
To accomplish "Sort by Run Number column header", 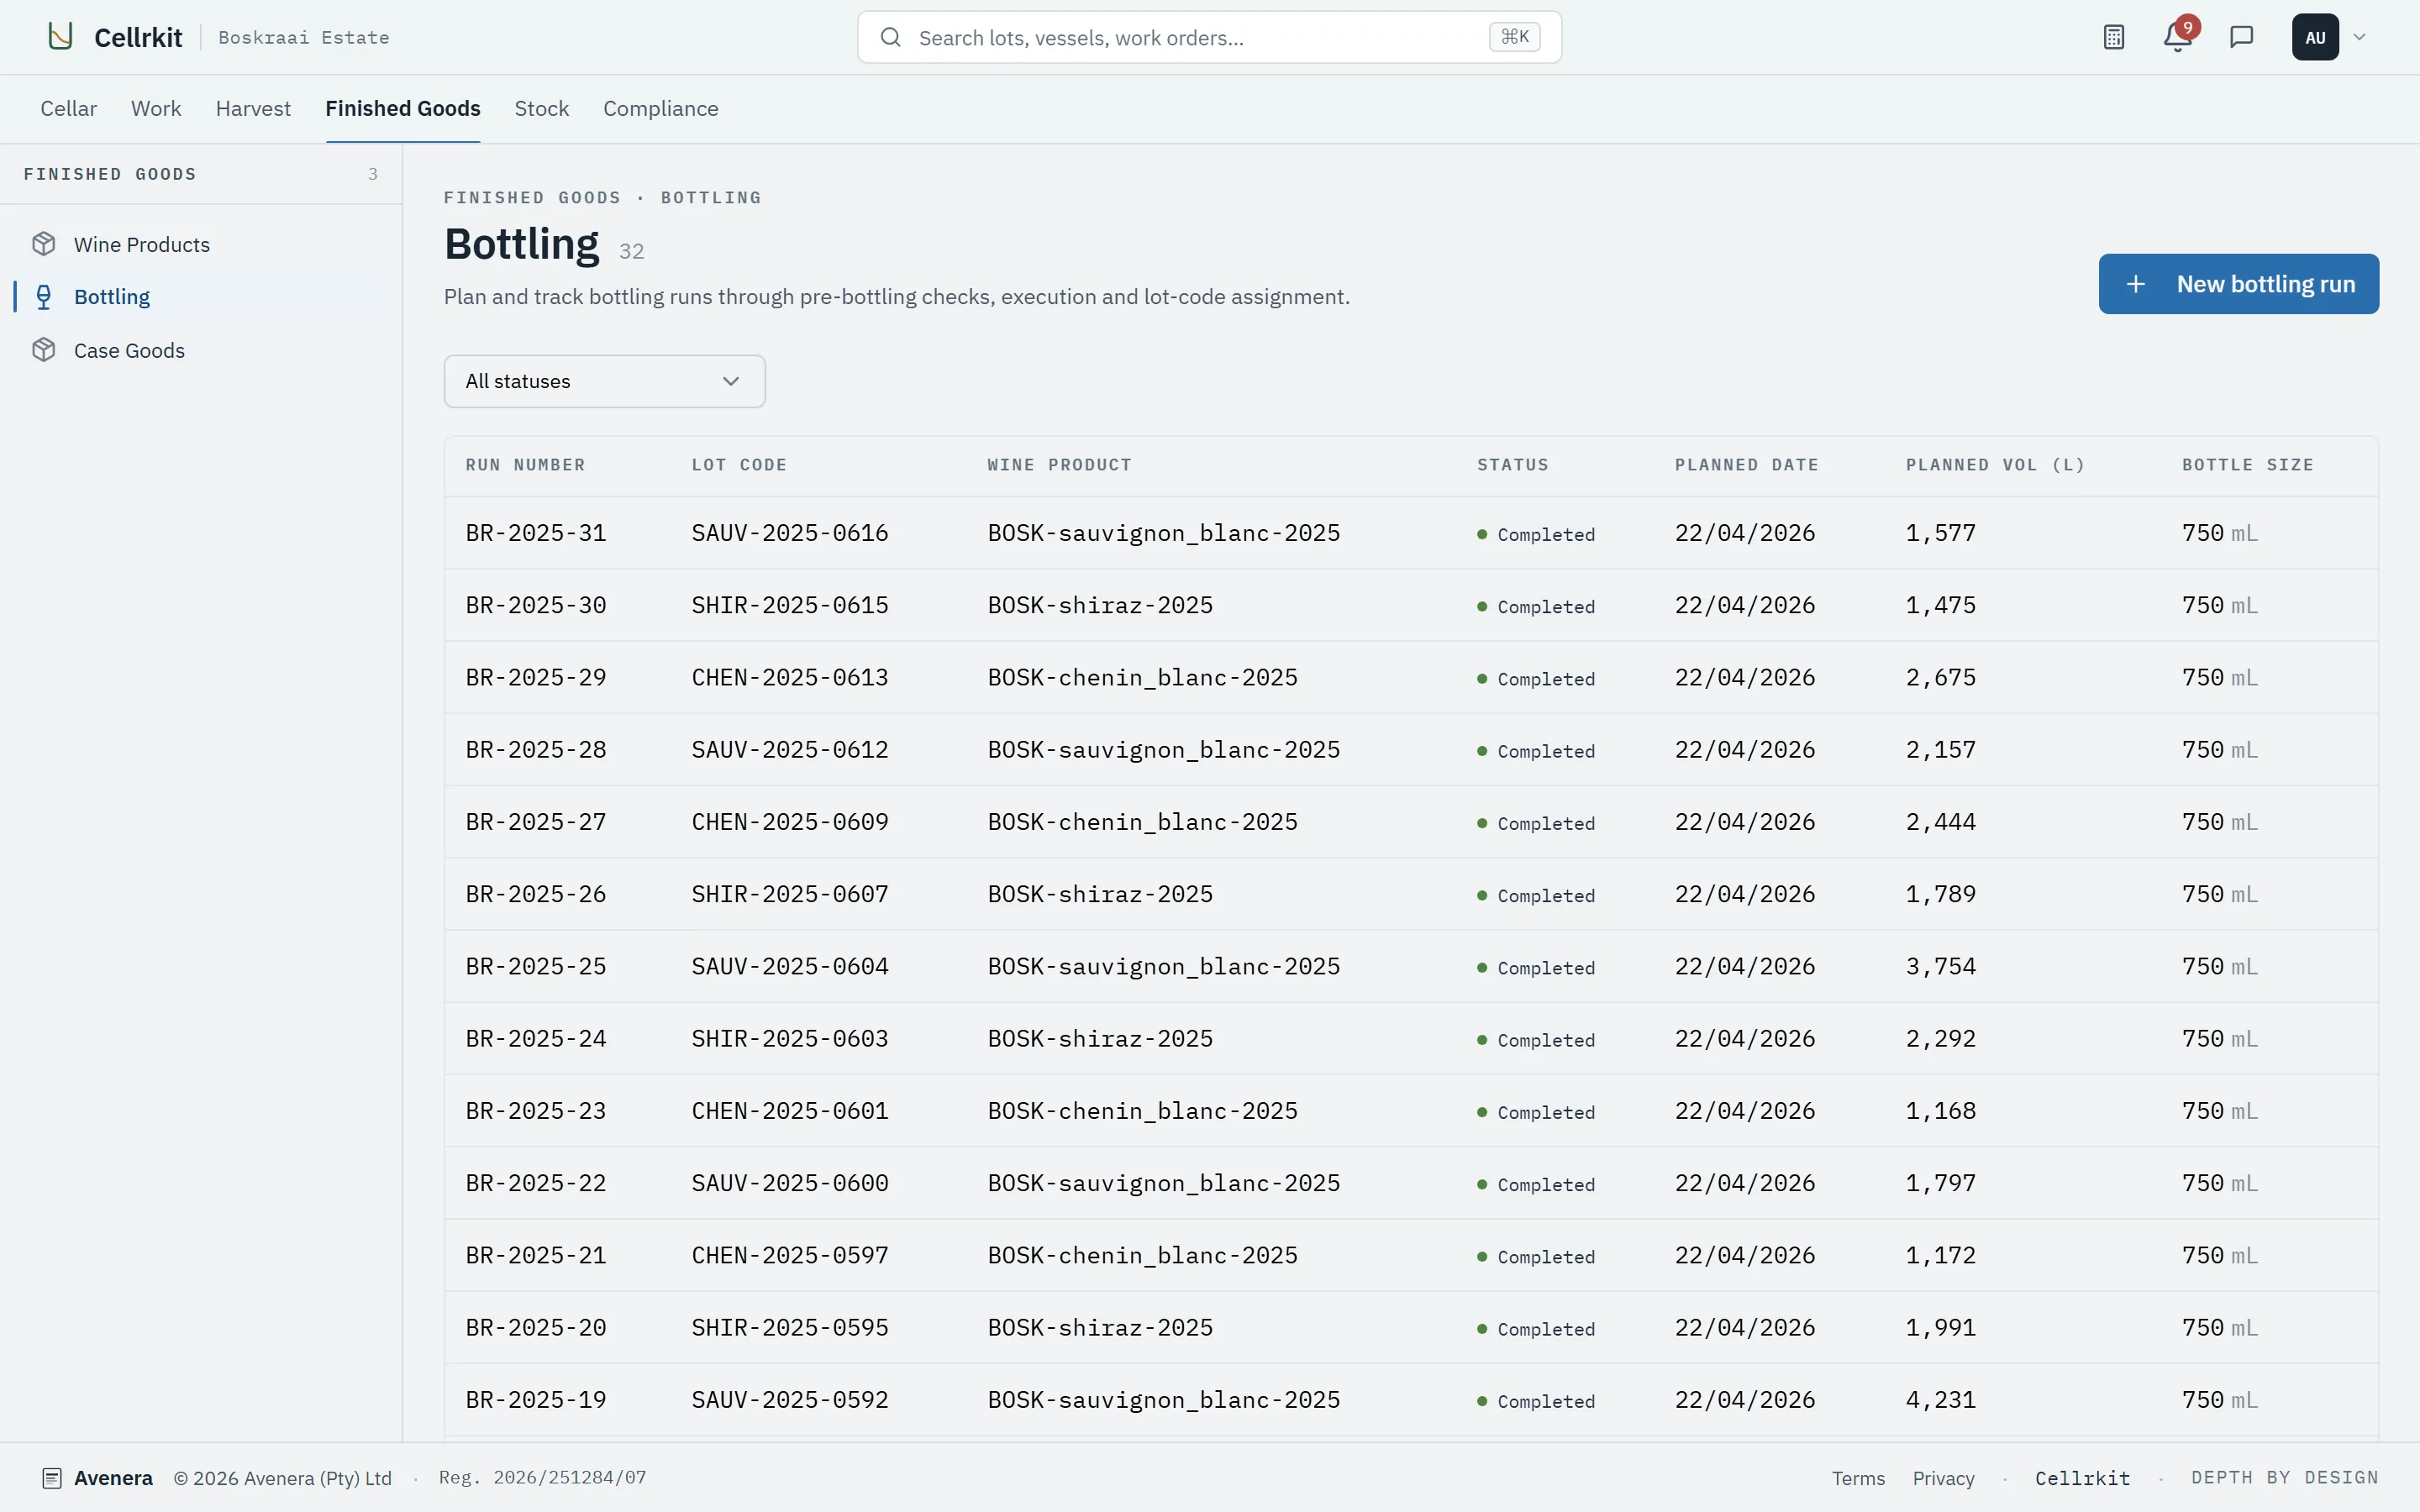I will [525, 465].
